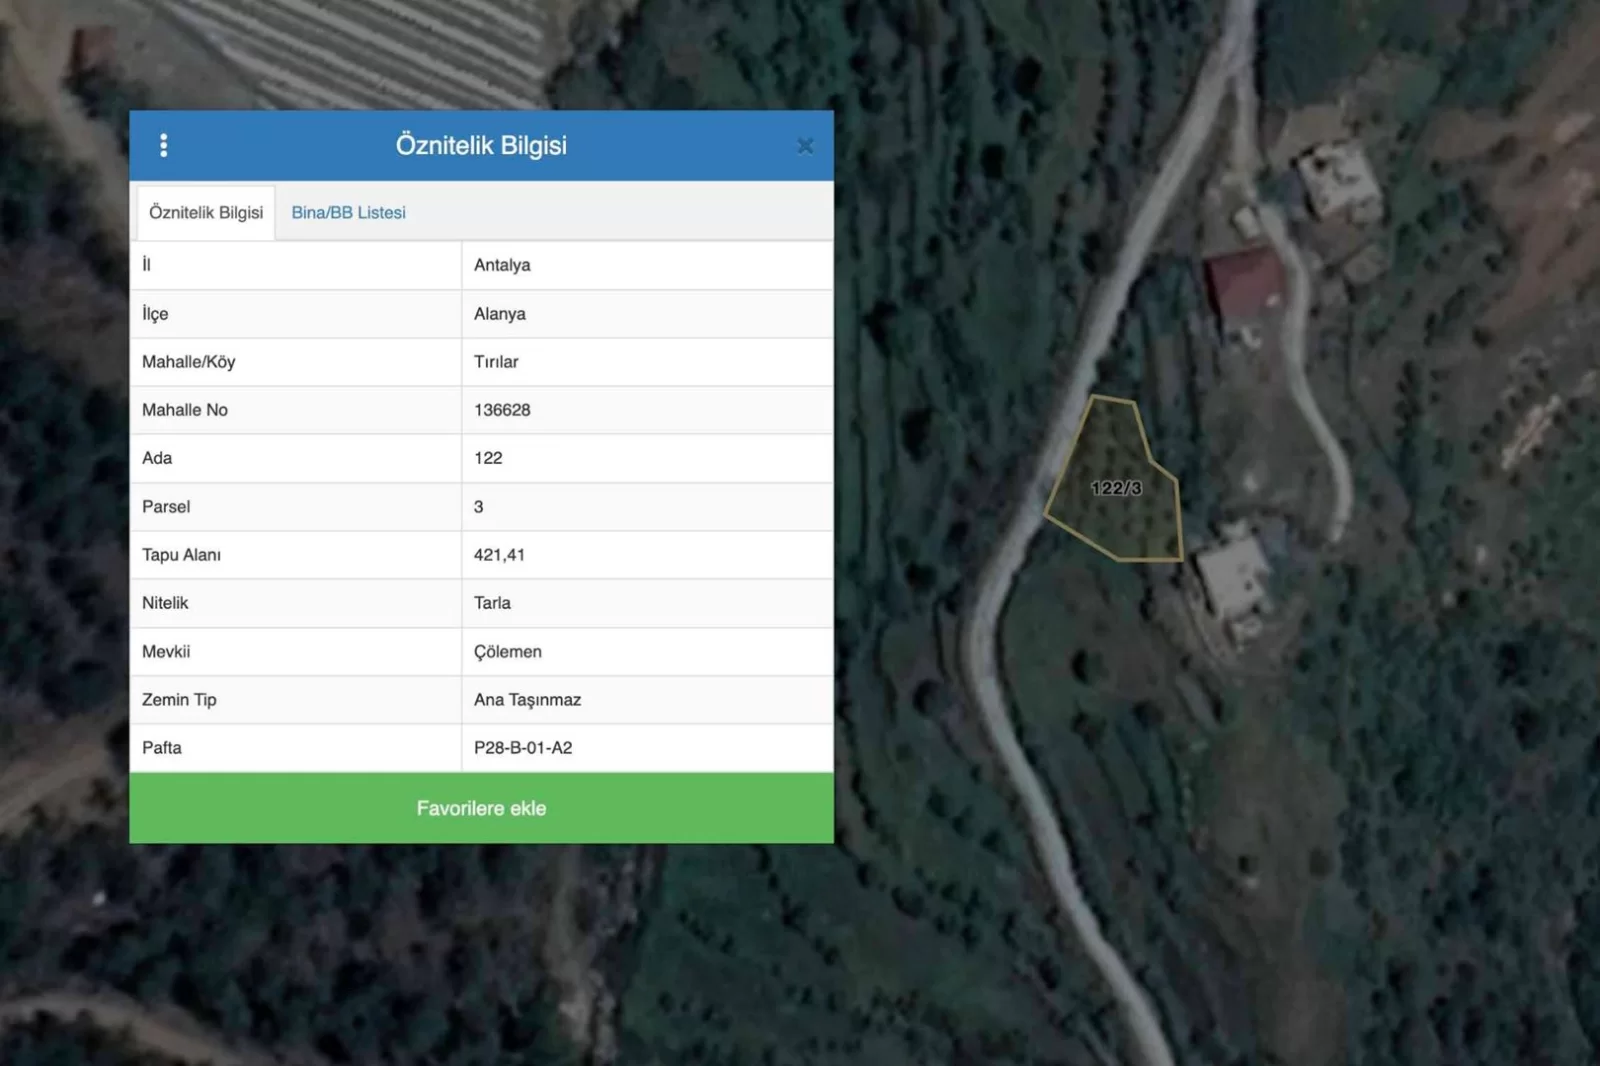
Task: Click the Parsel row label
Action: [x=166, y=507]
